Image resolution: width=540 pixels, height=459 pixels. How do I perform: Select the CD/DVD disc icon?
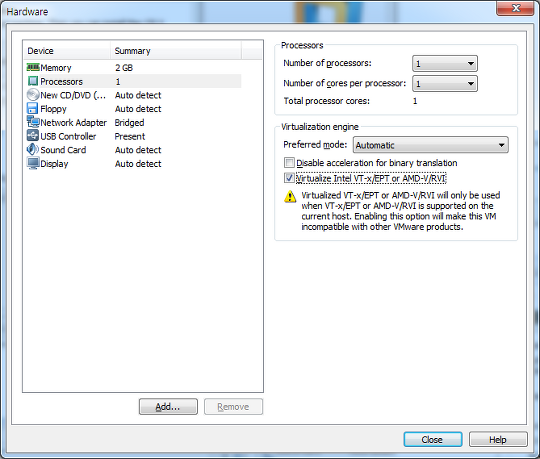tap(33, 95)
